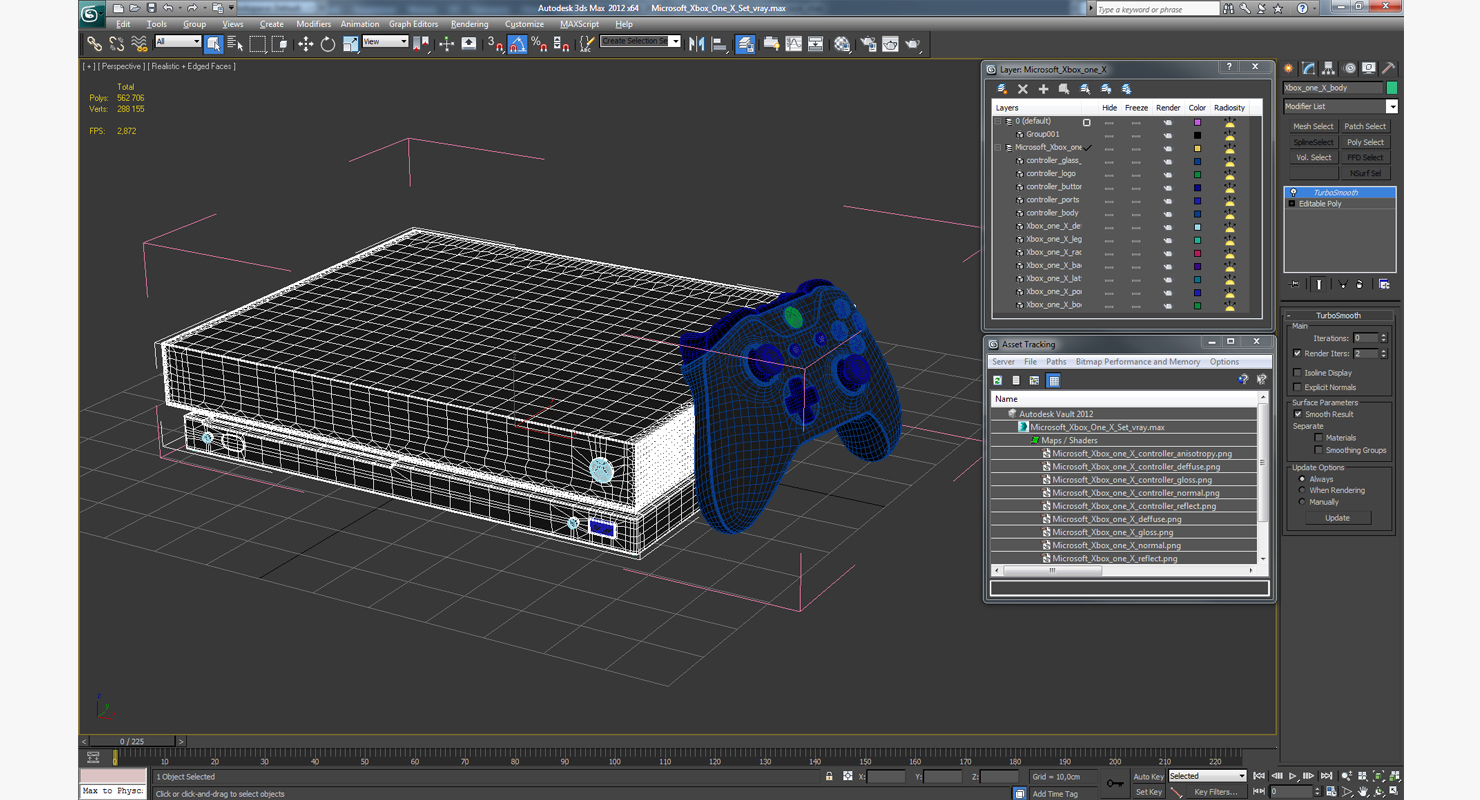Screen dimensions: 1480x800
Task: Choose the Select and Move tool
Action: coord(305,44)
